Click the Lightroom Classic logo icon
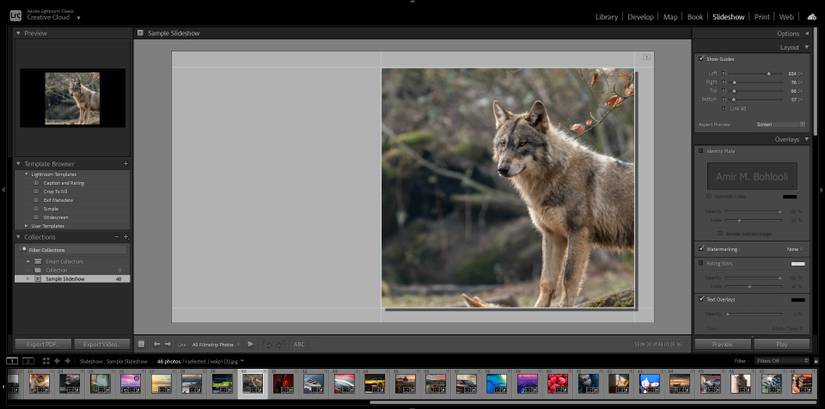The image size is (825, 409). pyautogui.click(x=15, y=15)
